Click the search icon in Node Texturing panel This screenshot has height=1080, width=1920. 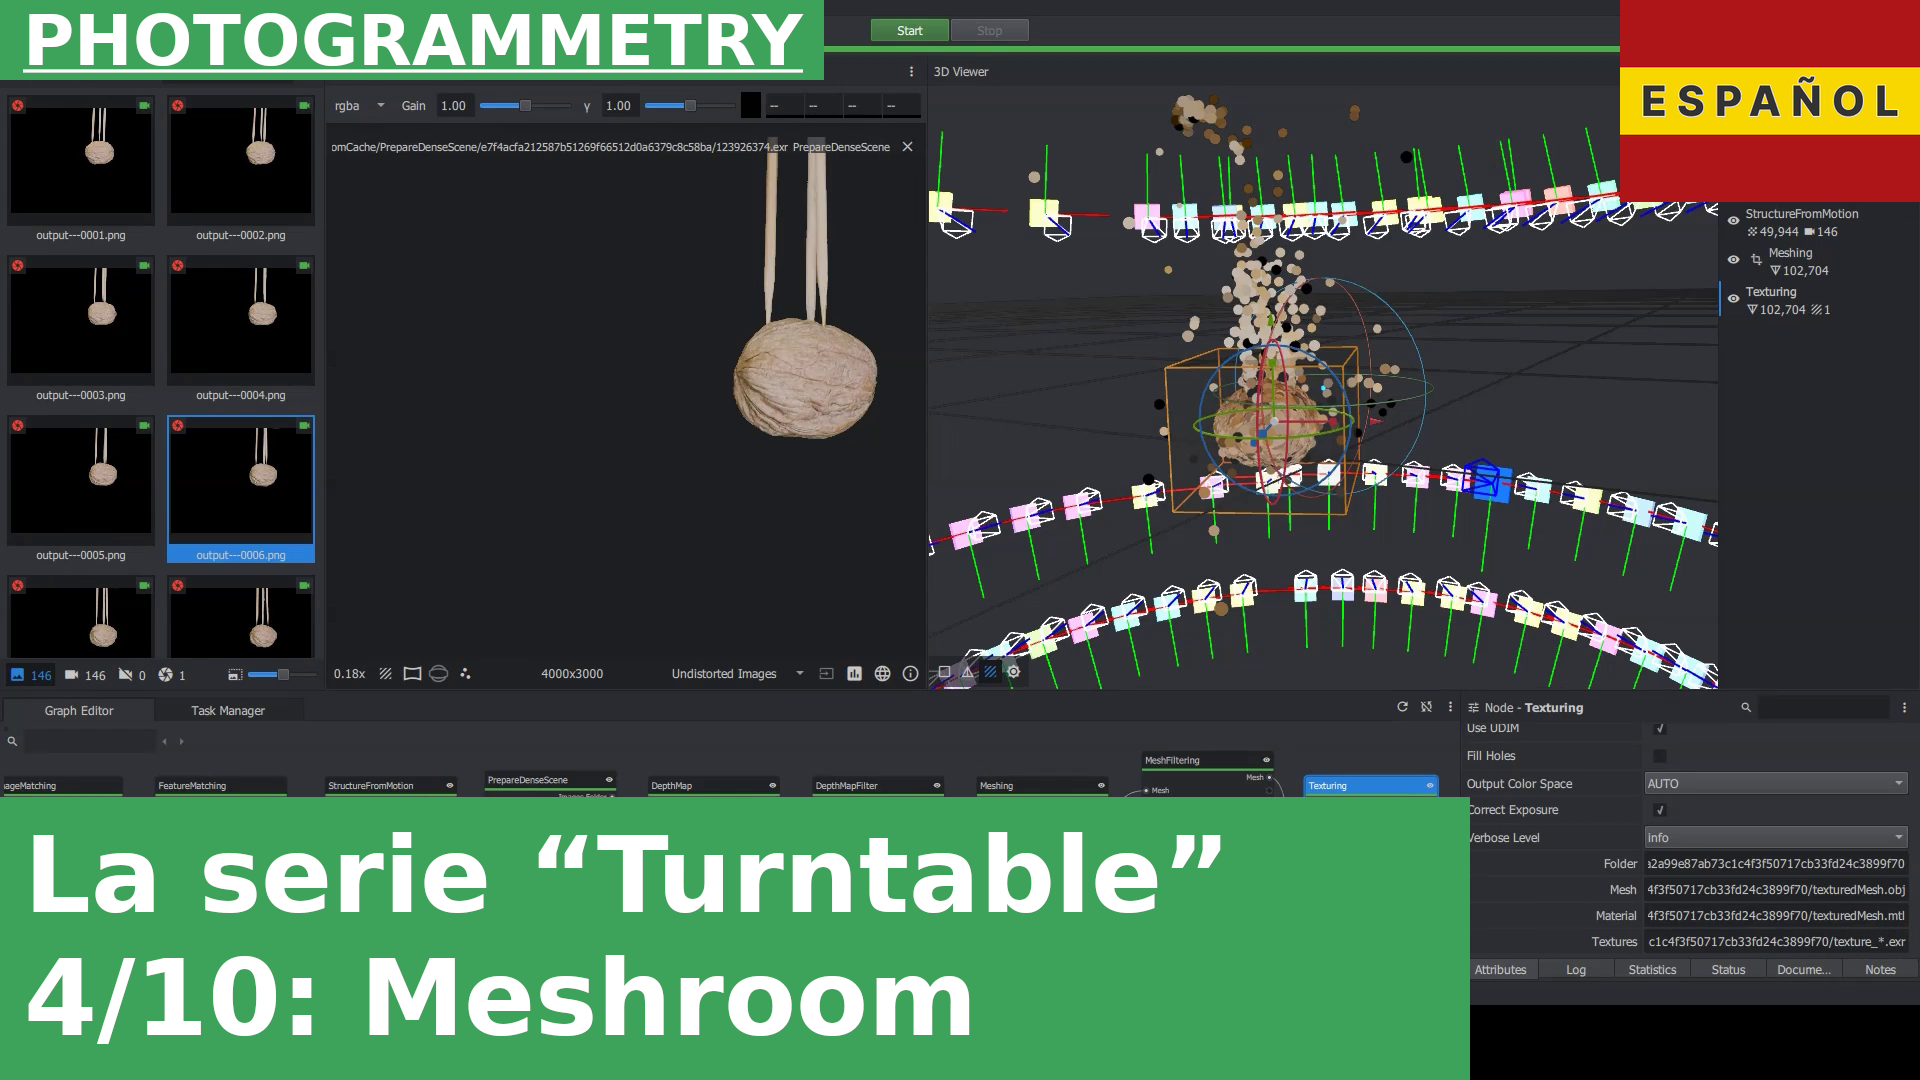[x=1746, y=708]
